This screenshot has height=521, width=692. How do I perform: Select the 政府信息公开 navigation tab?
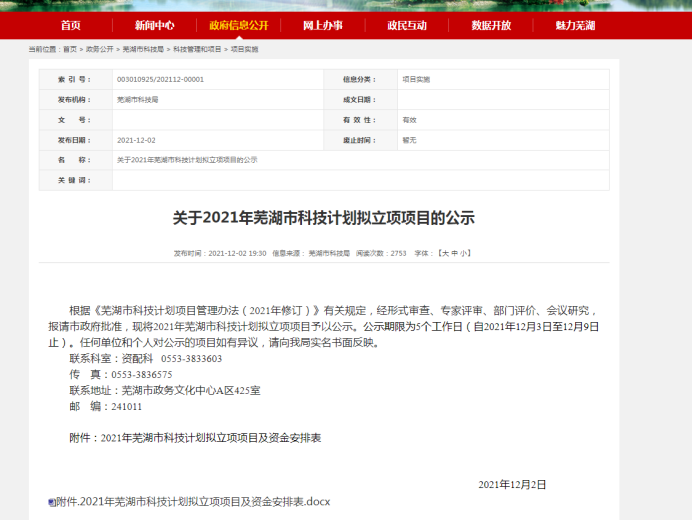pos(238,25)
